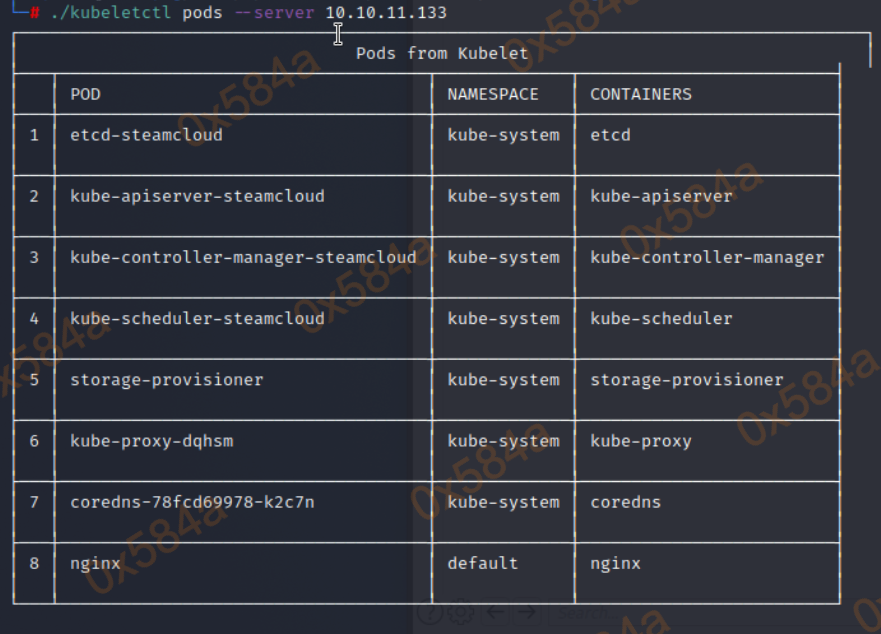Click the kube-controller-manager-steamcloud pod name
881x634 pixels.
pos(243,257)
